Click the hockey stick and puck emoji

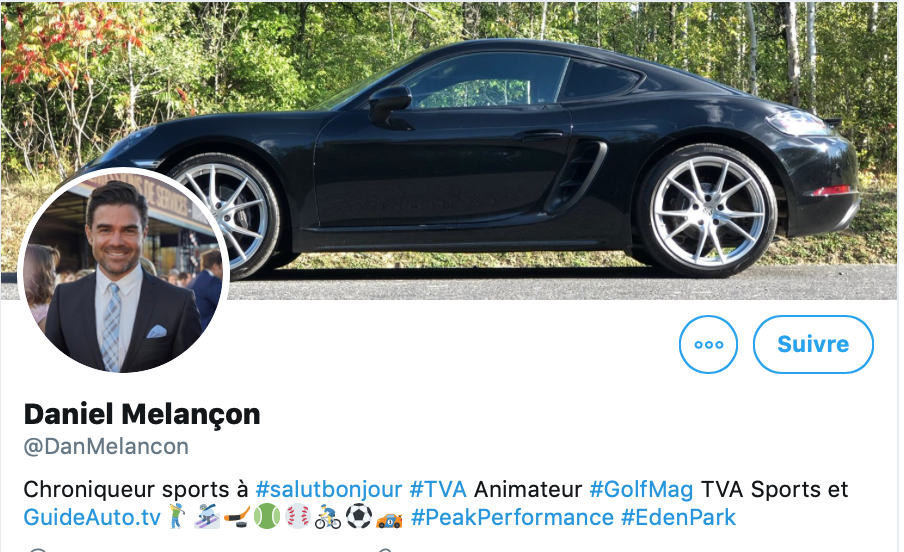(x=236, y=516)
